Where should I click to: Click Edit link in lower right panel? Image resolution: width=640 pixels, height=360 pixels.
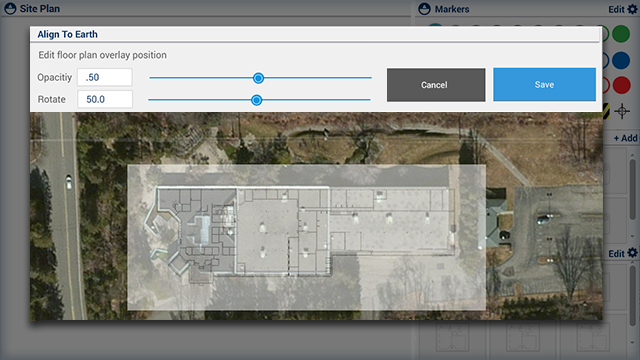(616, 253)
